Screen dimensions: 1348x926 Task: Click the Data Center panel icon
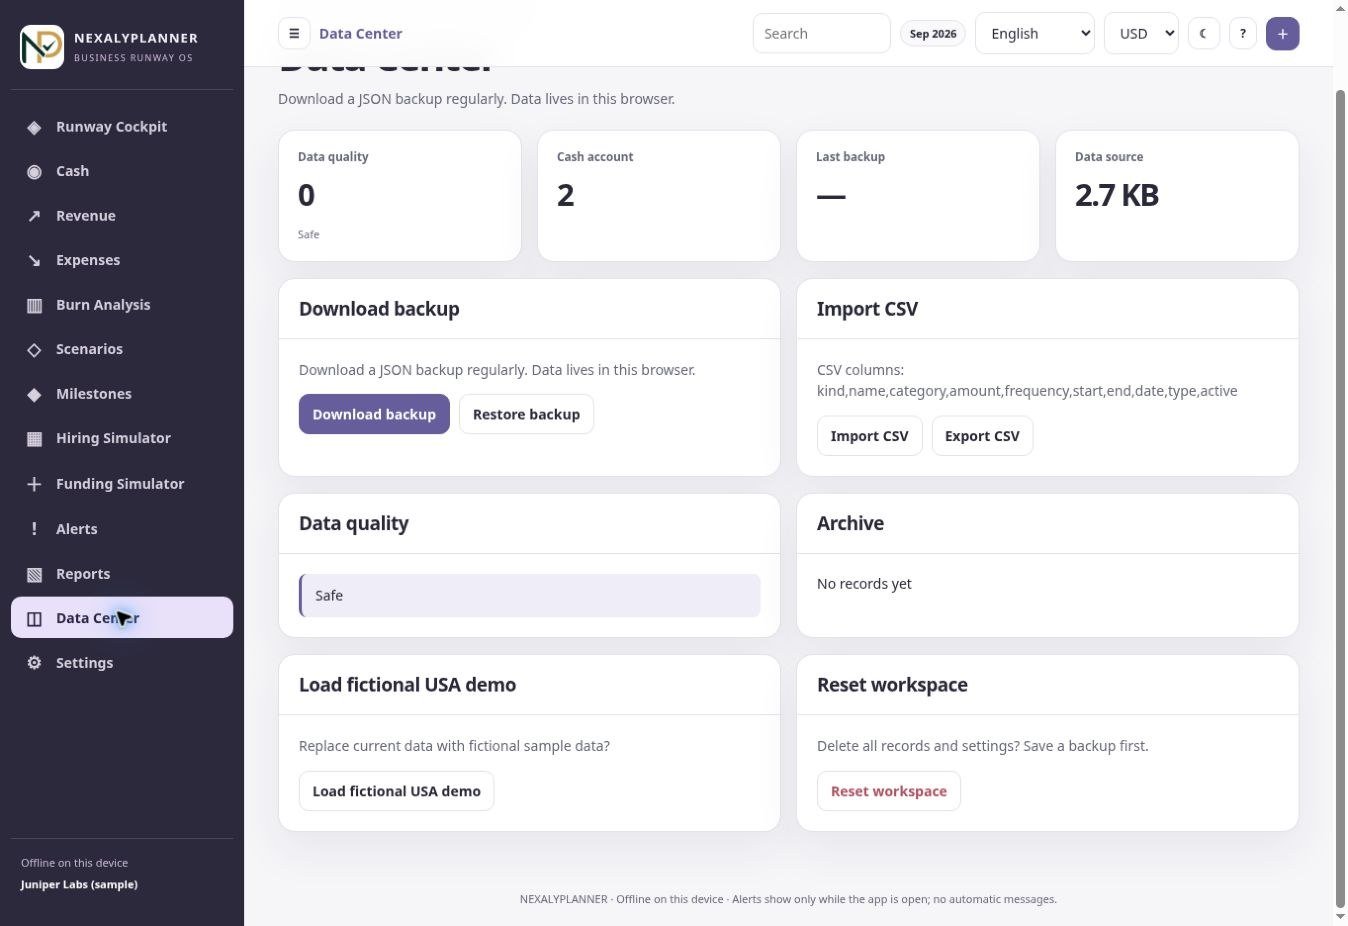click(34, 618)
